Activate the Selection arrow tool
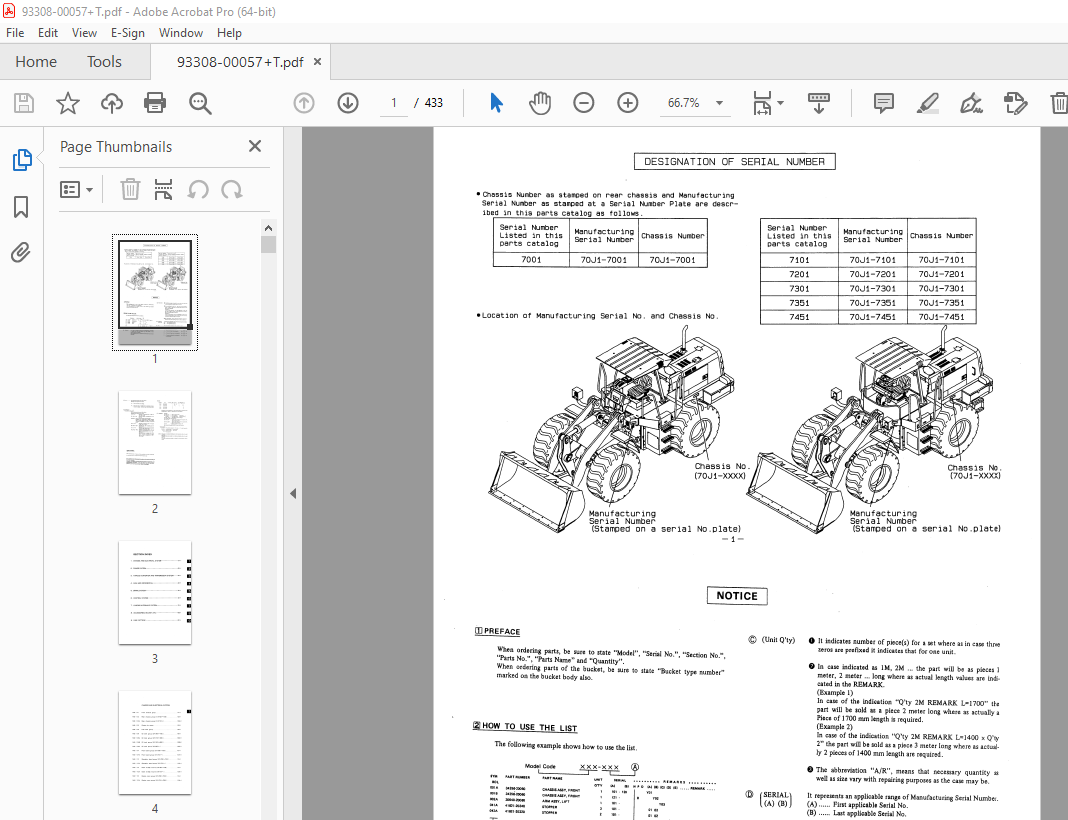The height and width of the screenshot is (820, 1068). tap(497, 103)
